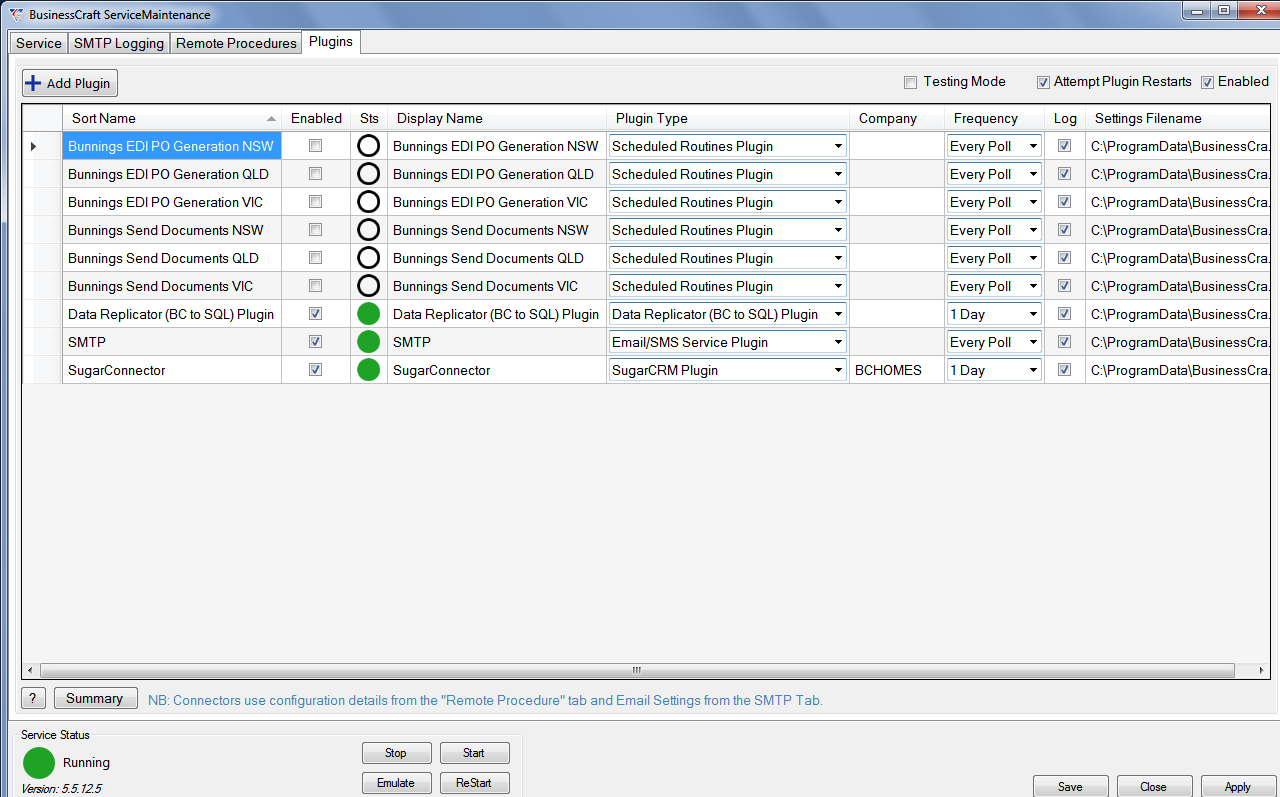The image size is (1280, 797).
Task: Disable the Data Replicator (BC to SQL) plugin
Action: (315, 314)
